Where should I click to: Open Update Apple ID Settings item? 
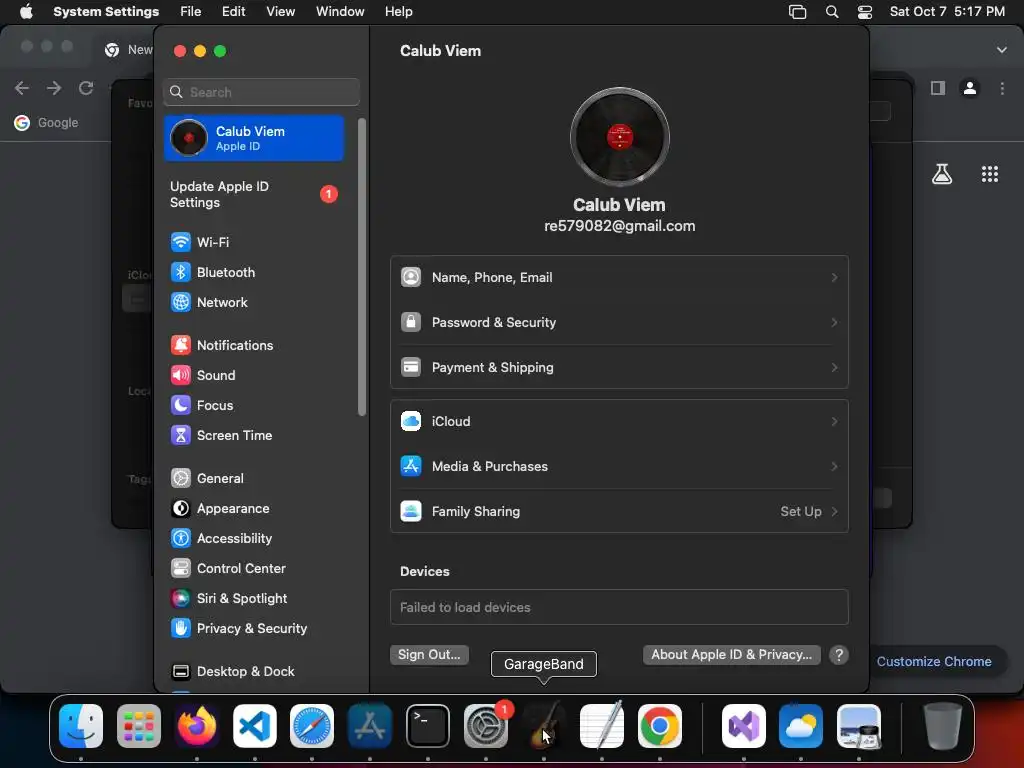[255, 194]
